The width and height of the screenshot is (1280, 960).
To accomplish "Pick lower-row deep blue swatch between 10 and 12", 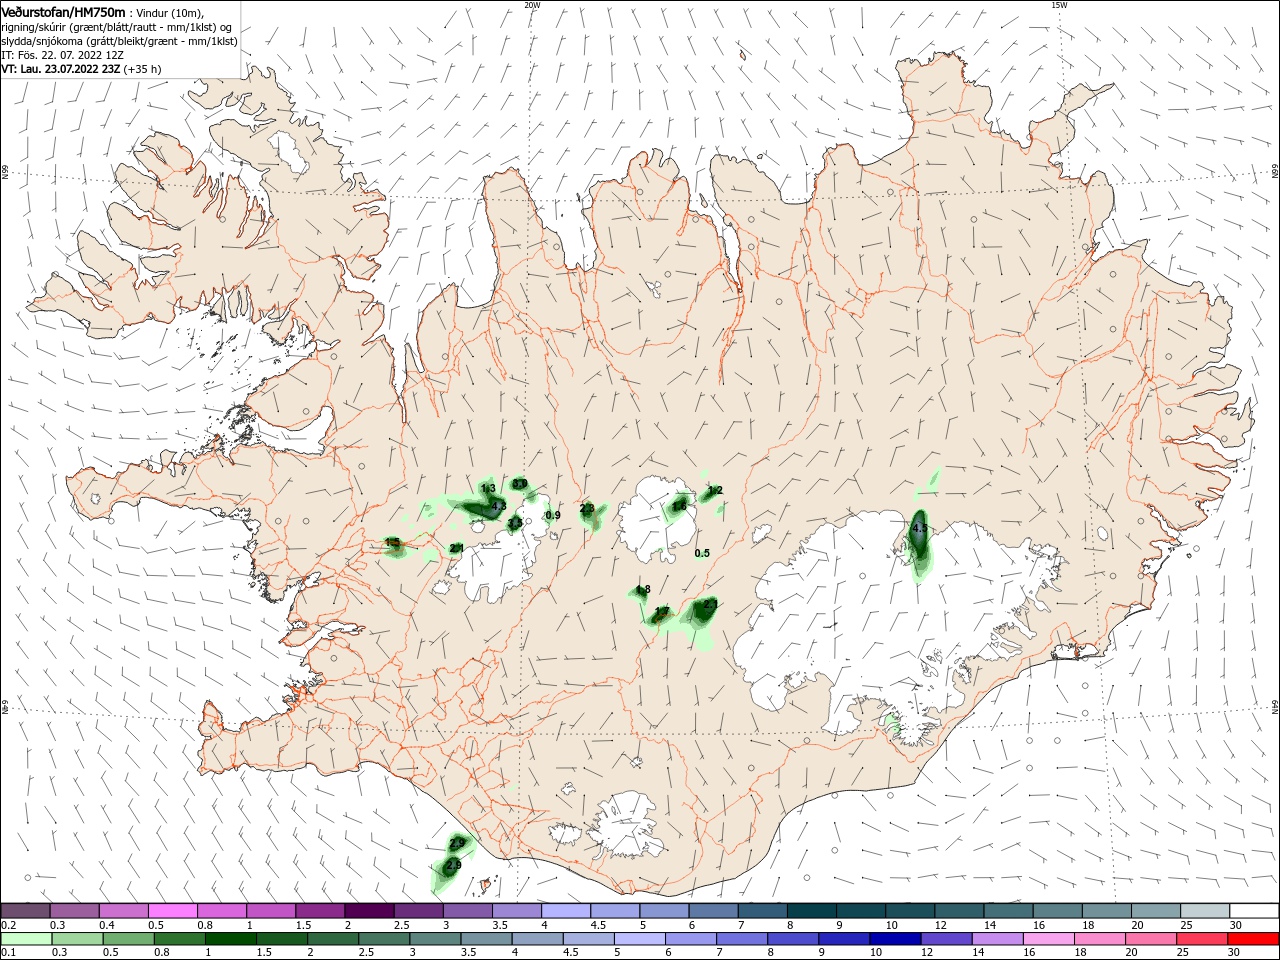I will (895, 938).
